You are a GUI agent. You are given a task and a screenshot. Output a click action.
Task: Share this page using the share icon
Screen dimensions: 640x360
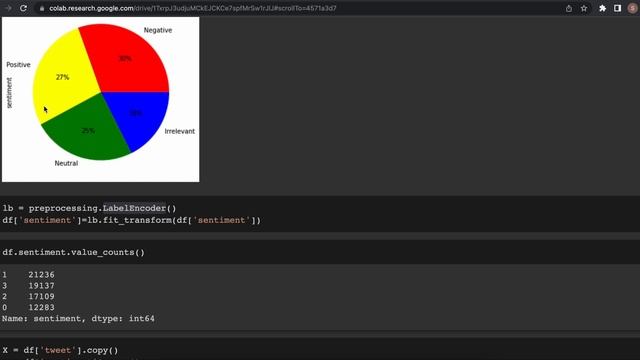tap(569, 8)
